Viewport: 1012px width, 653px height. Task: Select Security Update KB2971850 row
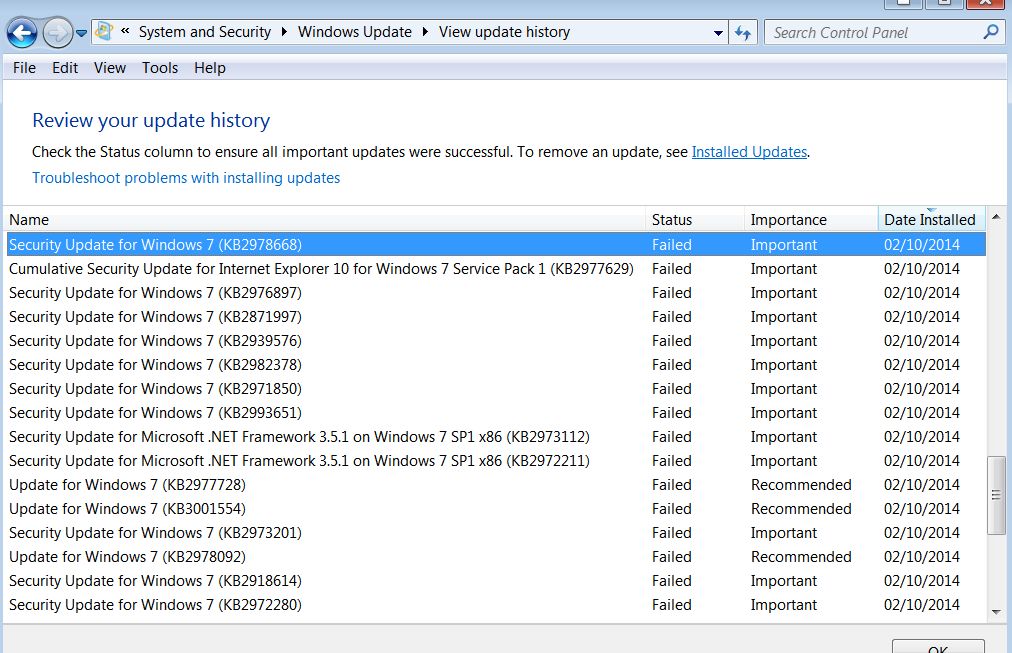[496, 388]
